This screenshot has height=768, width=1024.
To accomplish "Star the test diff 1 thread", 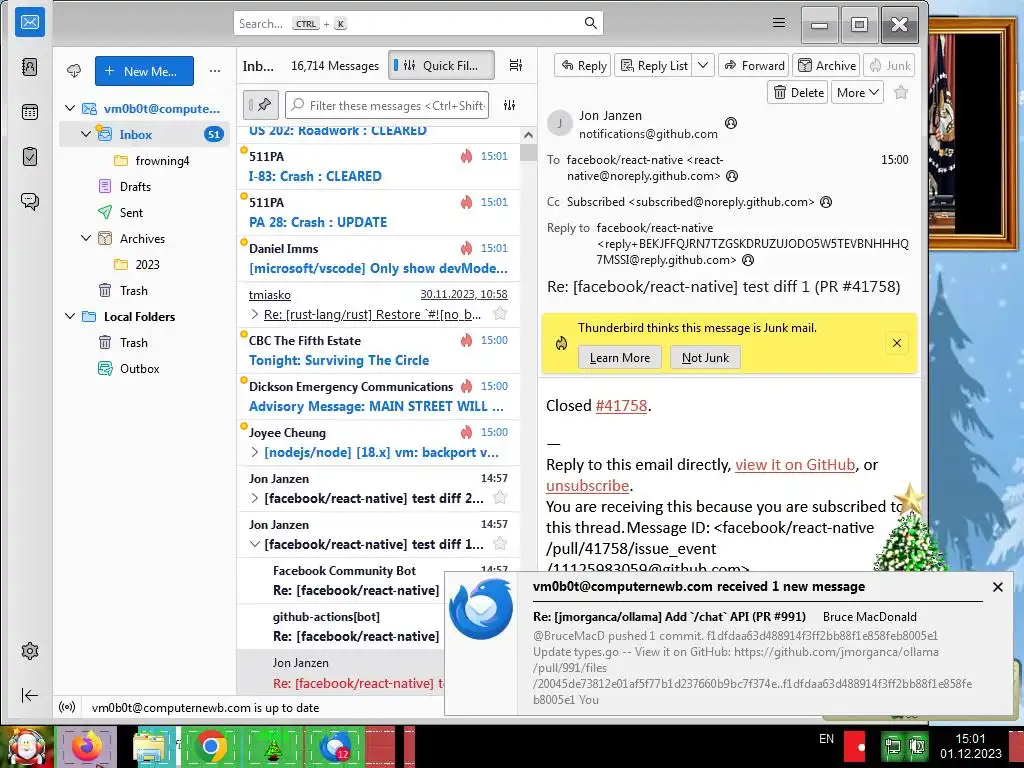I will tap(500, 543).
